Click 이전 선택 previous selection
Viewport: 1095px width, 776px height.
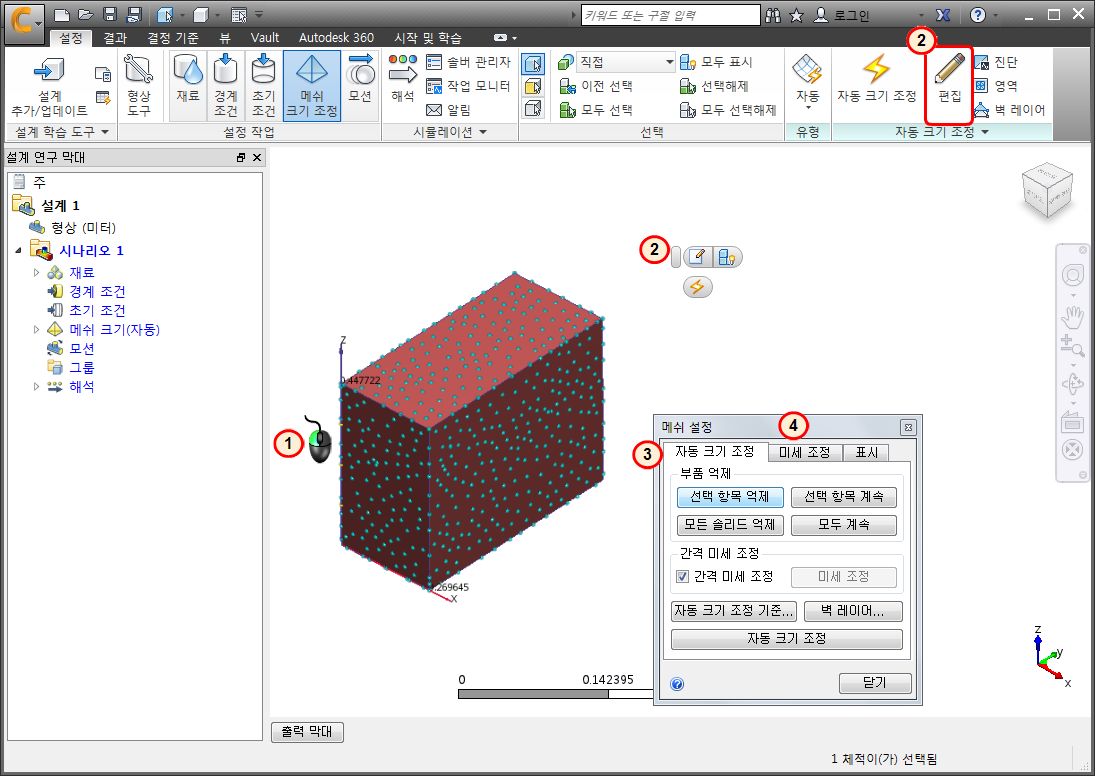[596, 86]
